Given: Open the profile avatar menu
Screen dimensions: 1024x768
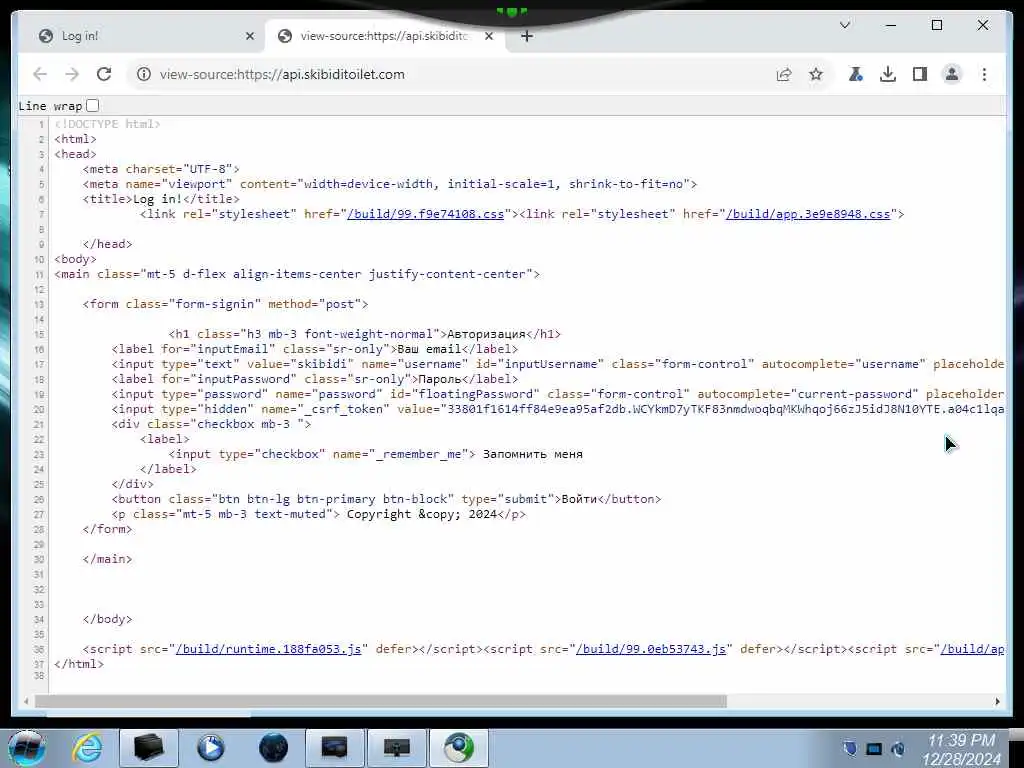Looking at the screenshot, I should [952, 74].
